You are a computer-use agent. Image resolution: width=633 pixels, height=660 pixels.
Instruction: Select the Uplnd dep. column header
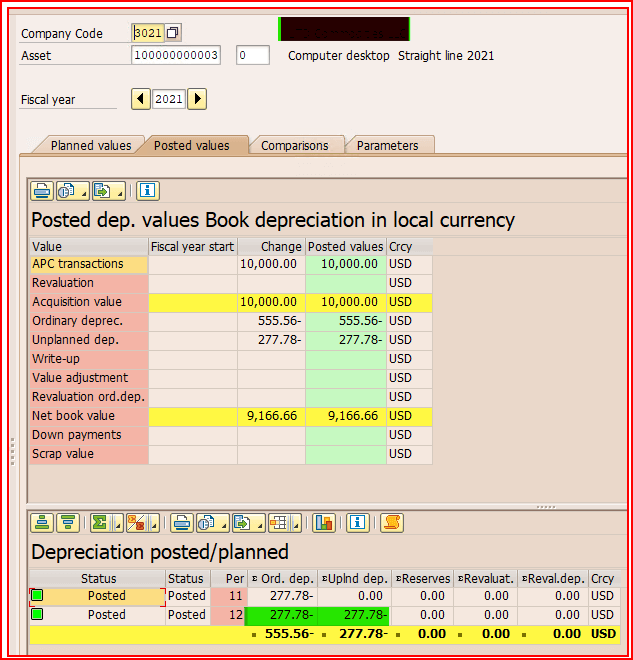[354, 579]
